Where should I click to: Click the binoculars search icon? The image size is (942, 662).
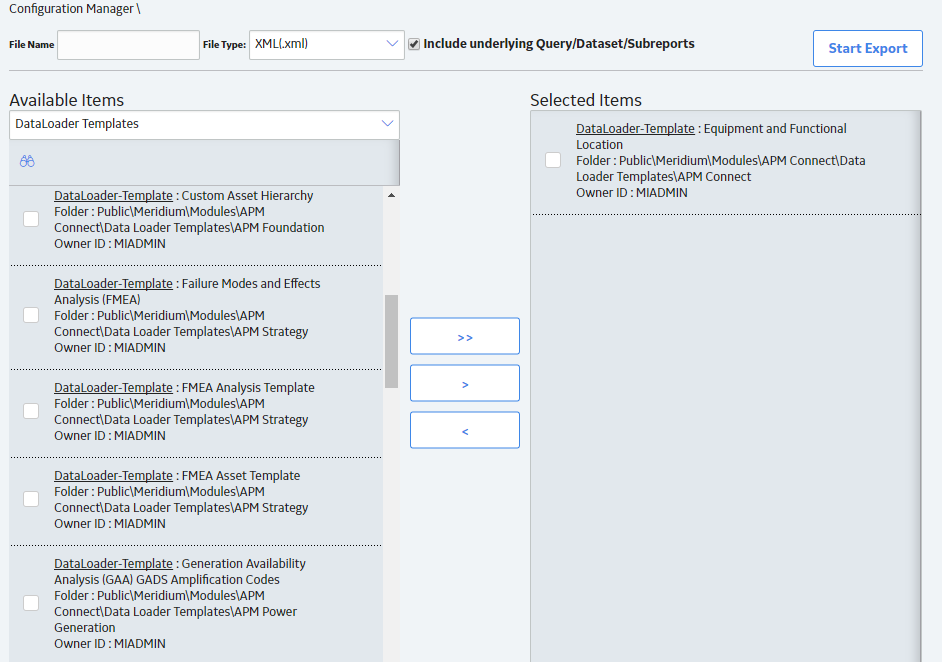click(27, 161)
